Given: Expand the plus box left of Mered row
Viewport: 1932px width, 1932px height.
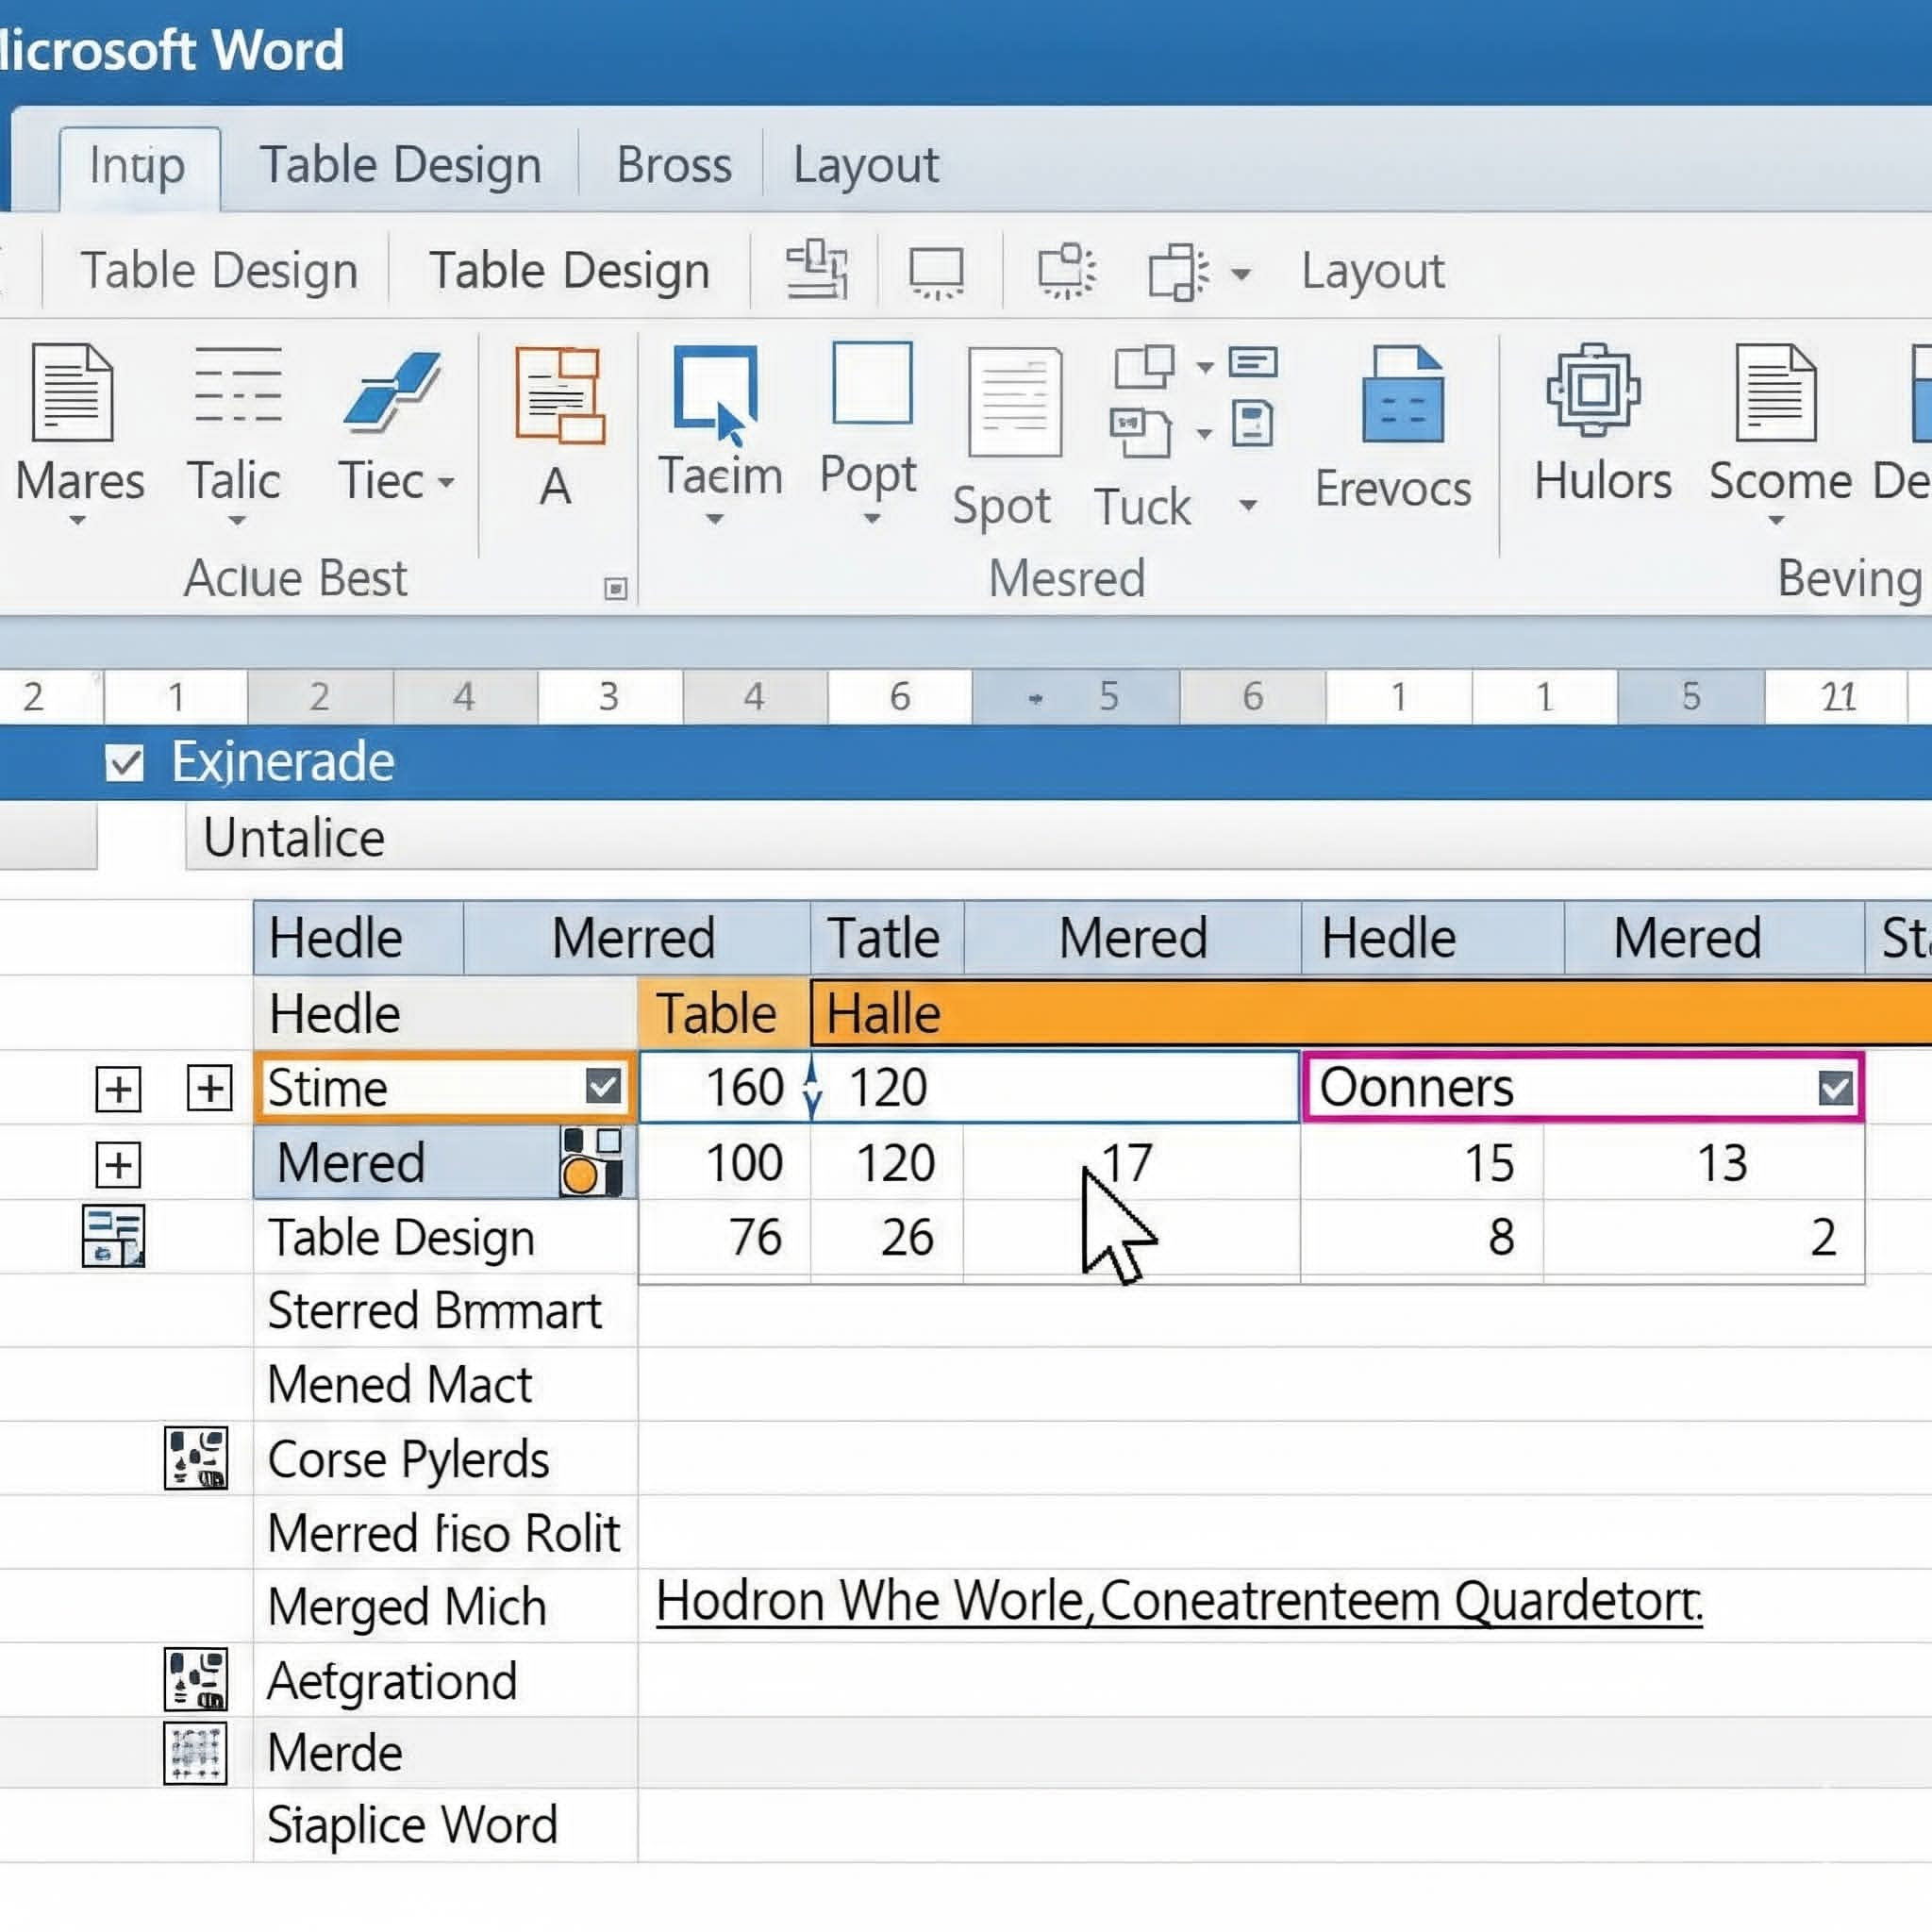Looking at the screenshot, I should coord(118,1164).
